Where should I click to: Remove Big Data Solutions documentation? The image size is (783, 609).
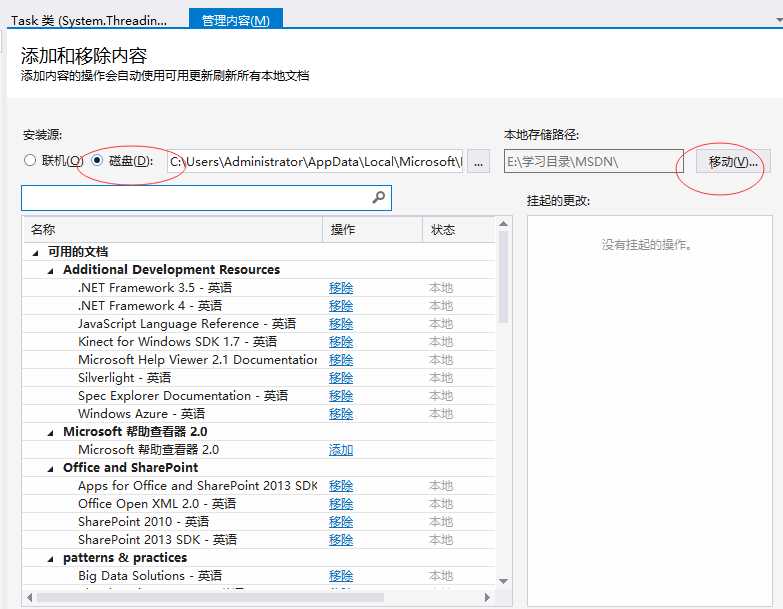[341, 576]
